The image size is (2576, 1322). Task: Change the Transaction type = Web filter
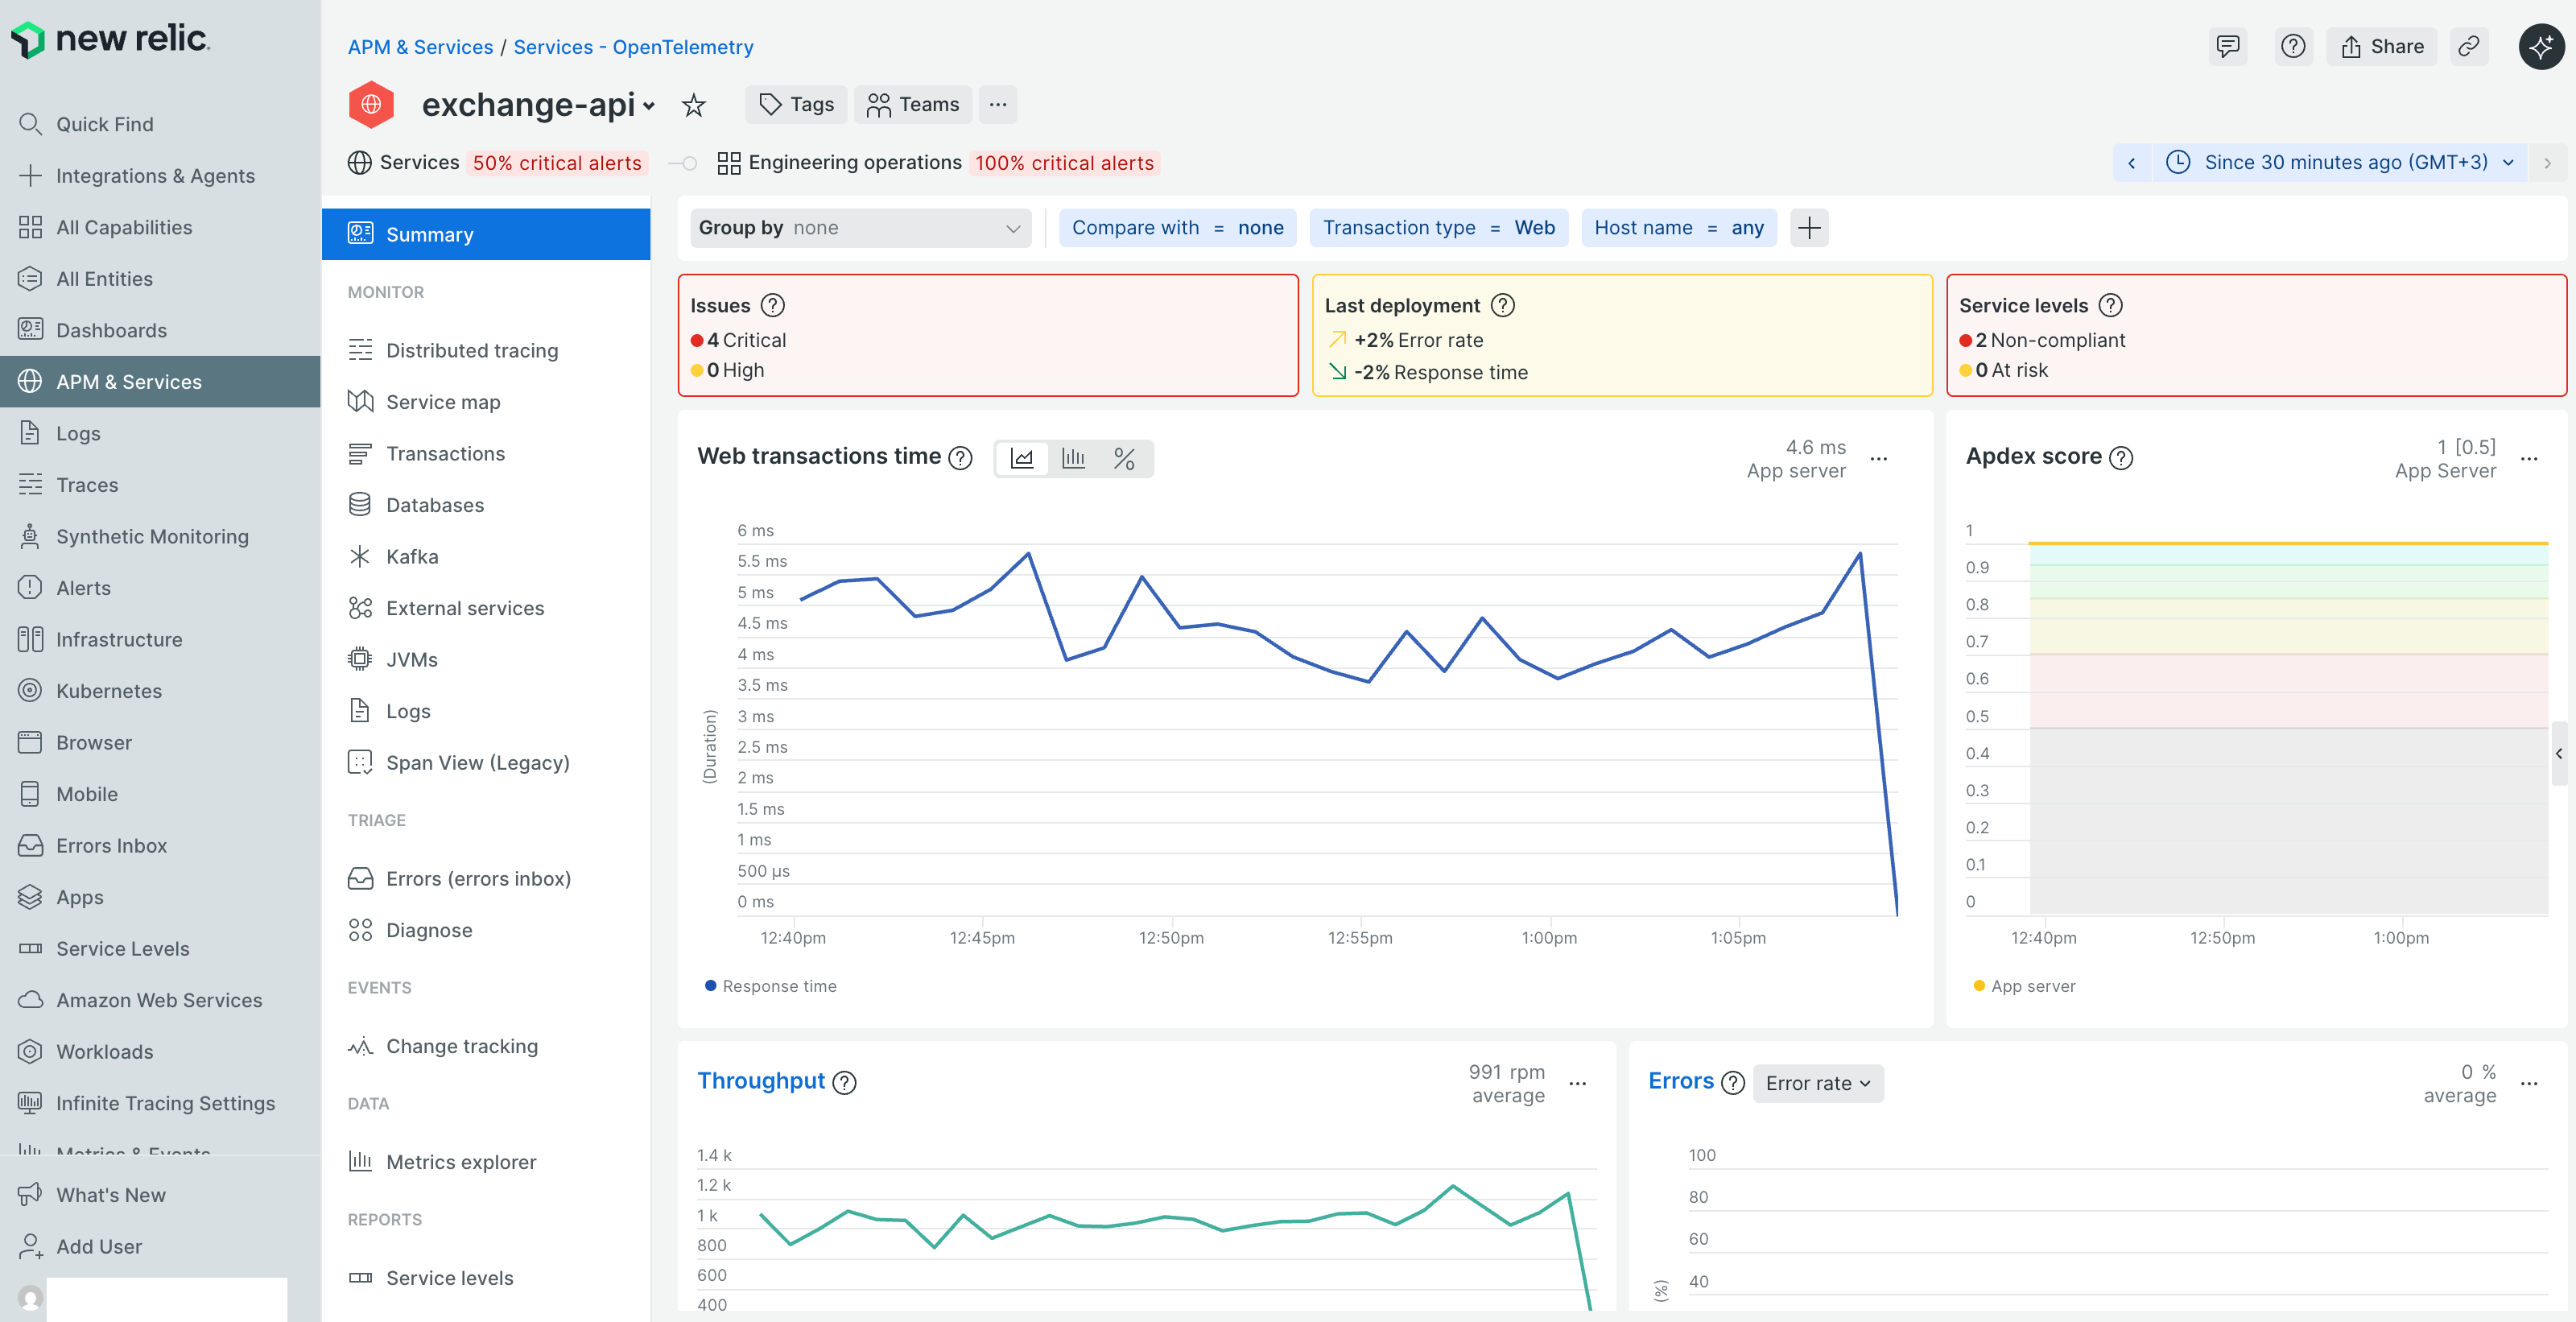coord(1438,228)
